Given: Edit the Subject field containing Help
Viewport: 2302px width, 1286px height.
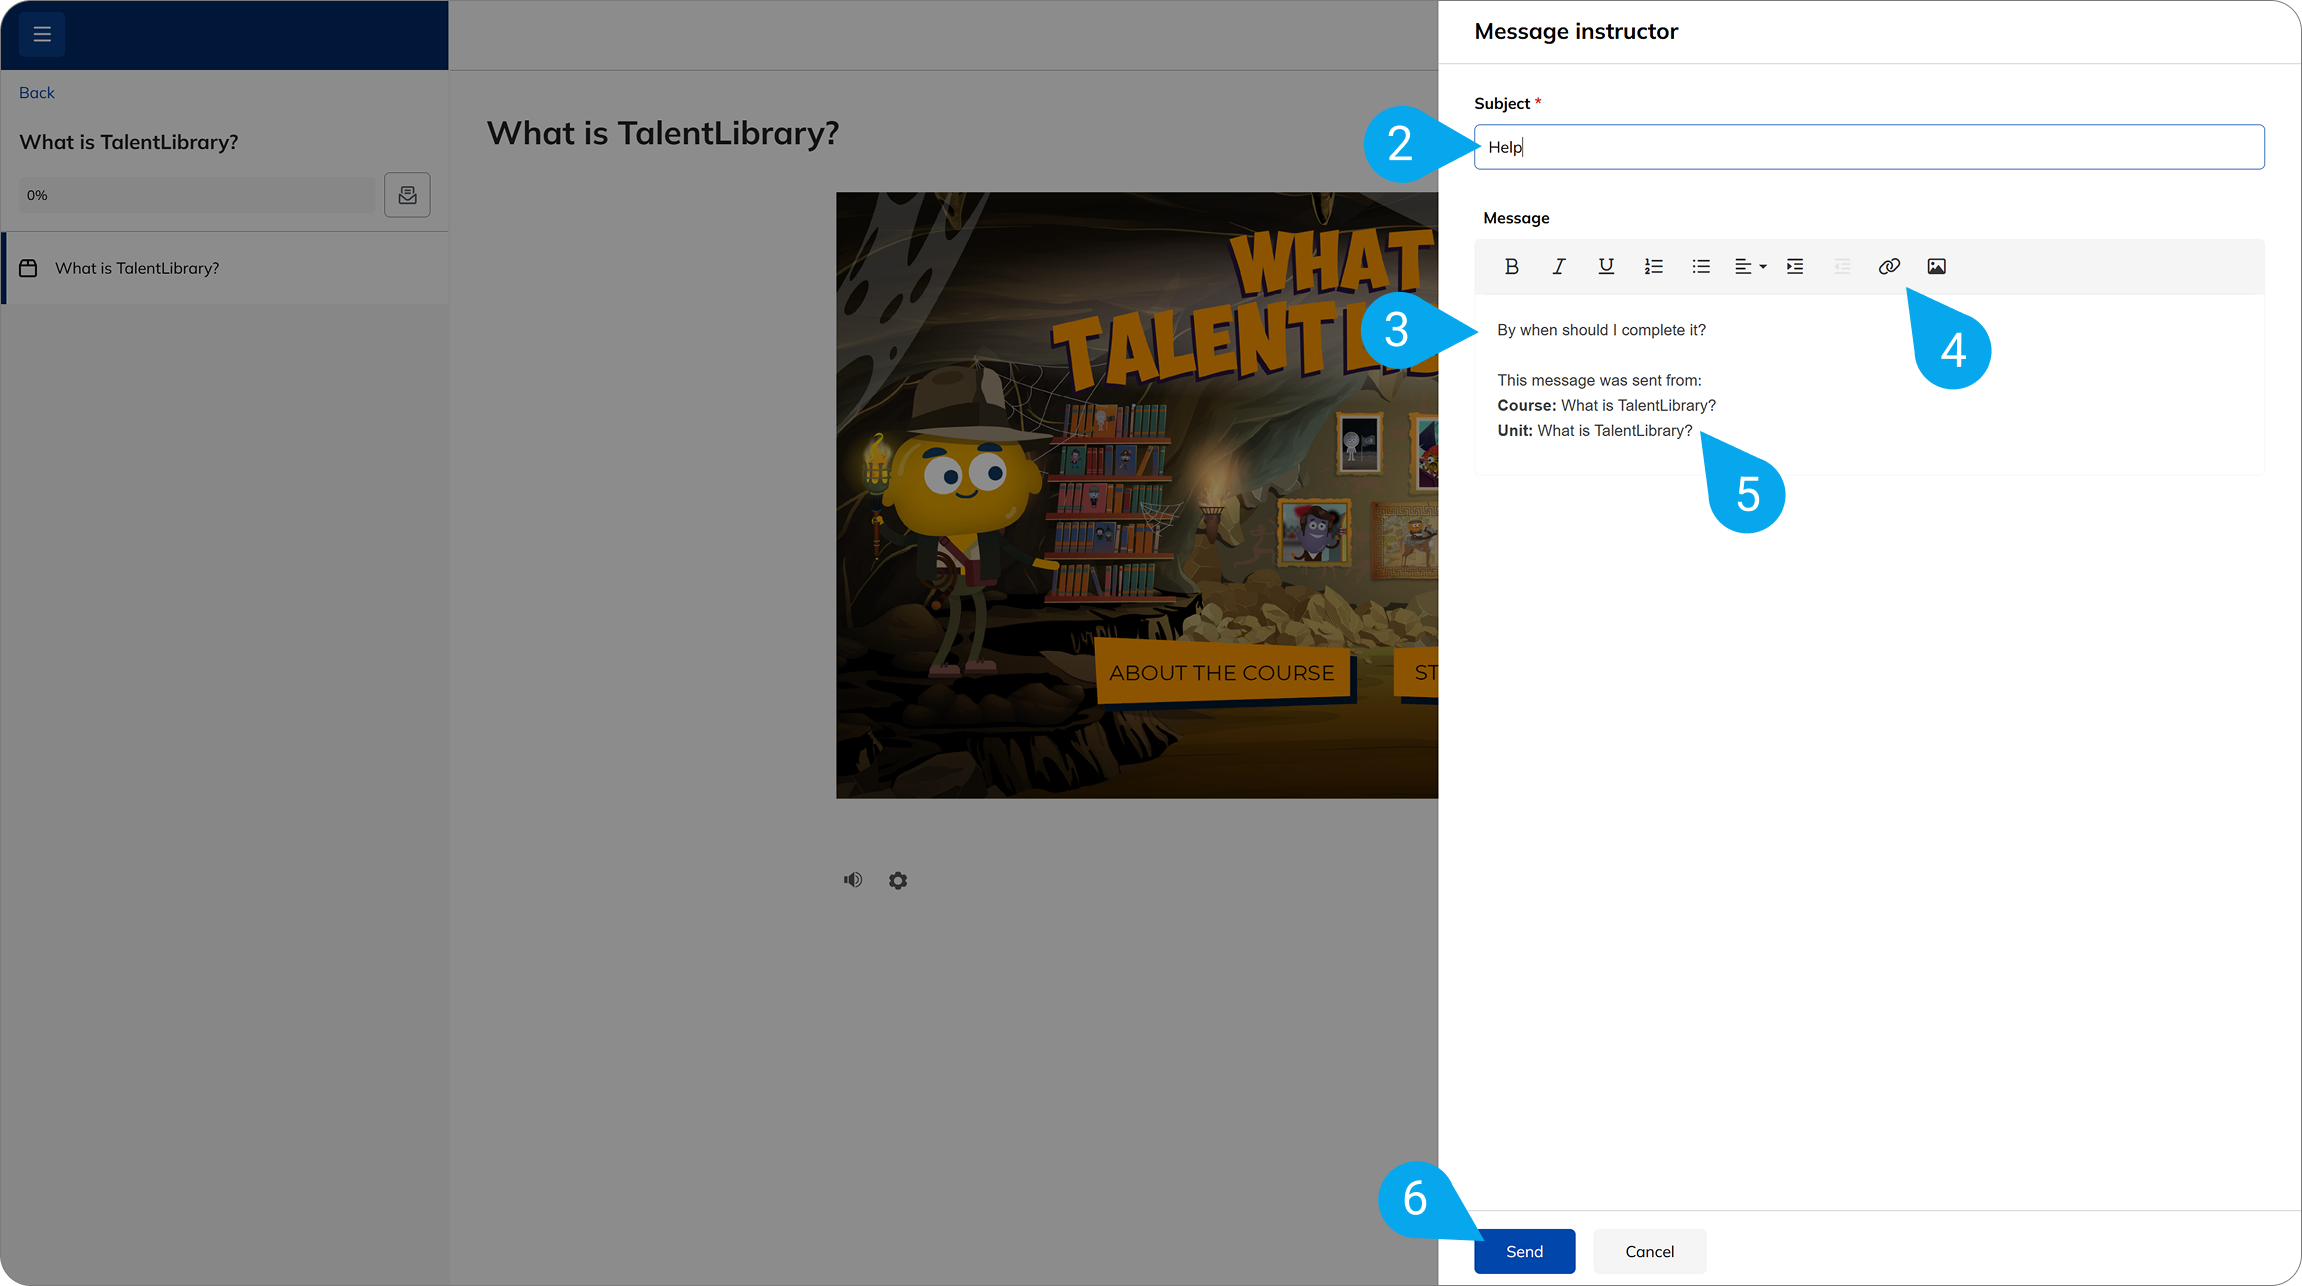Looking at the screenshot, I should click(x=1868, y=146).
